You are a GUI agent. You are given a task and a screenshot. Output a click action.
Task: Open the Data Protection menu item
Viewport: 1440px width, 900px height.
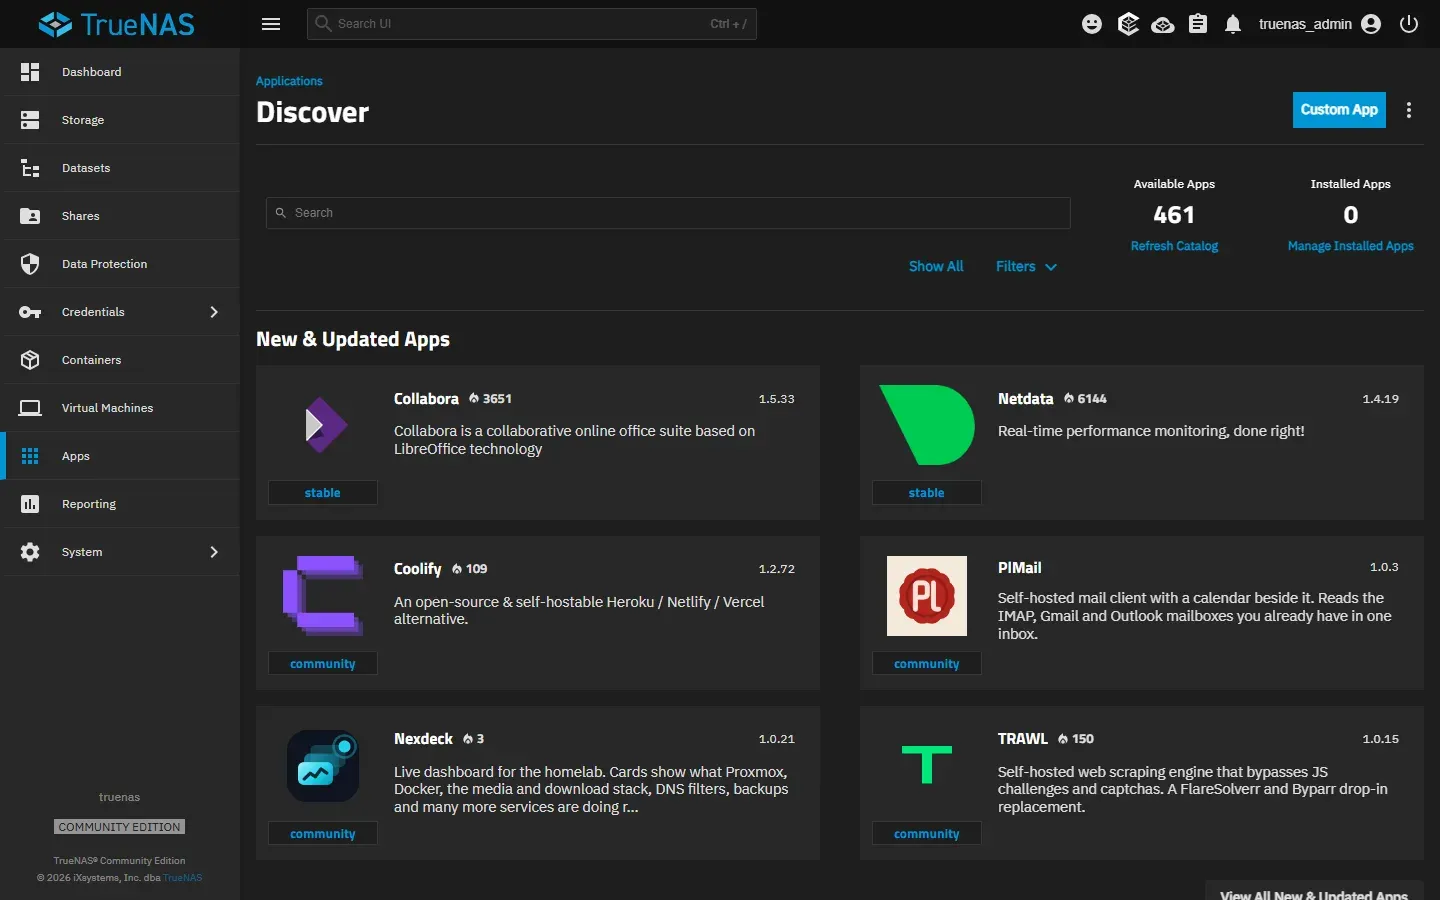pos(120,264)
